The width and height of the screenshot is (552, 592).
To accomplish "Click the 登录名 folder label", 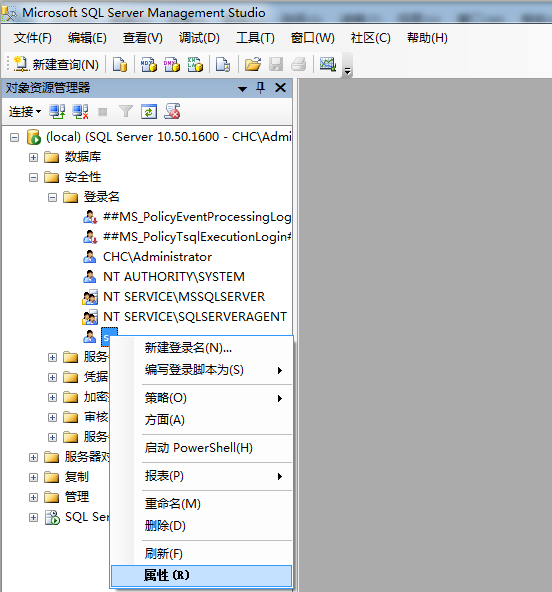I will (102, 197).
